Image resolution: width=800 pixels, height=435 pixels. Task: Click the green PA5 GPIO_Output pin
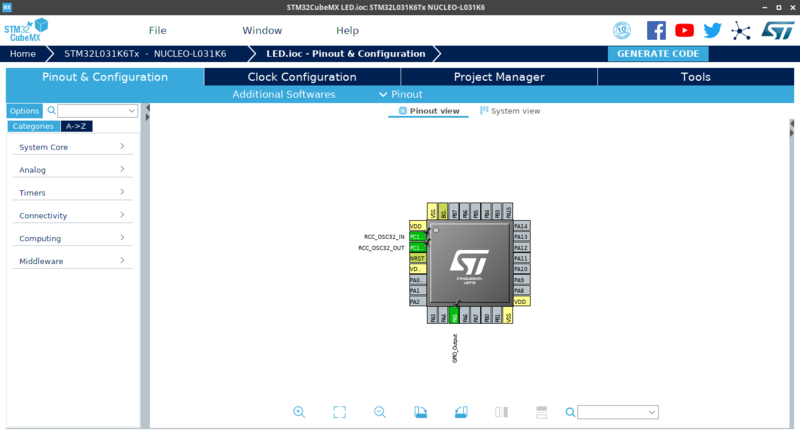point(454,317)
